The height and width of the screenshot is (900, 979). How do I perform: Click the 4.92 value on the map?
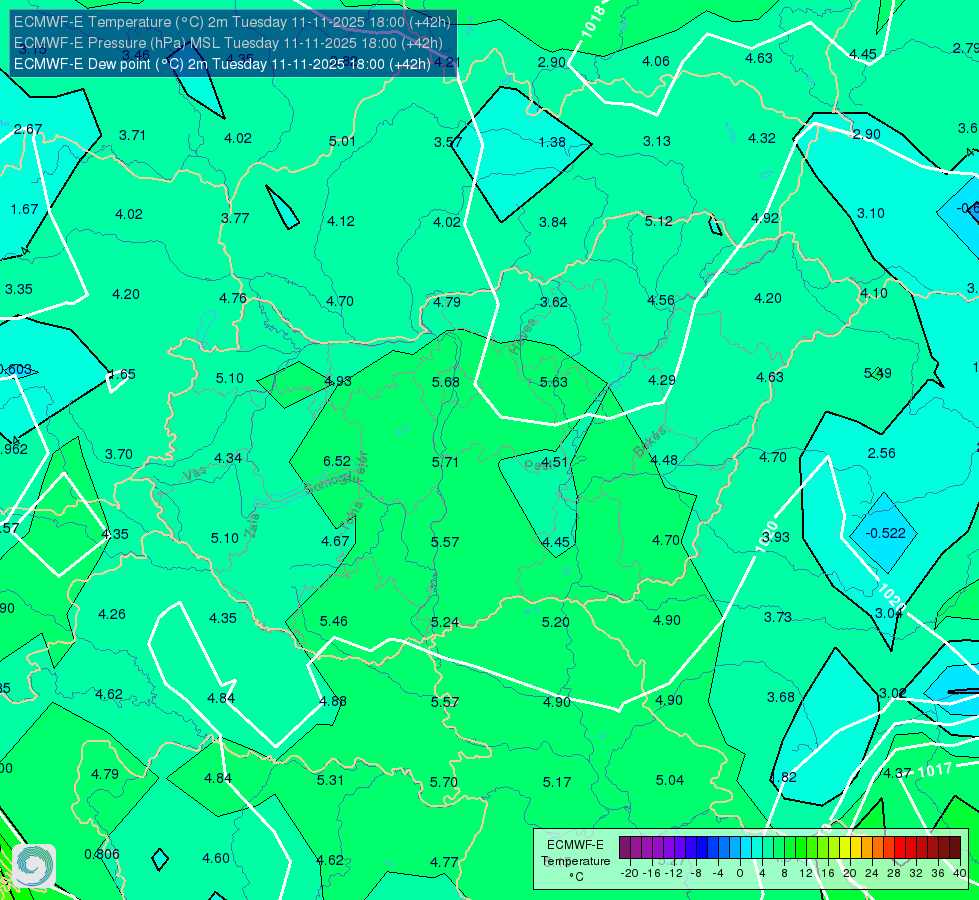pyautogui.click(x=765, y=218)
